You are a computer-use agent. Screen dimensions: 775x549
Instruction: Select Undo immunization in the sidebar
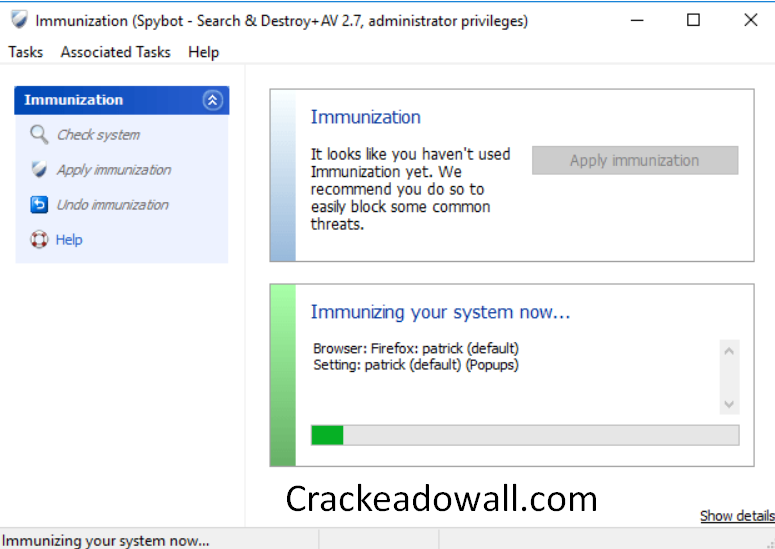(x=112, y=205)
